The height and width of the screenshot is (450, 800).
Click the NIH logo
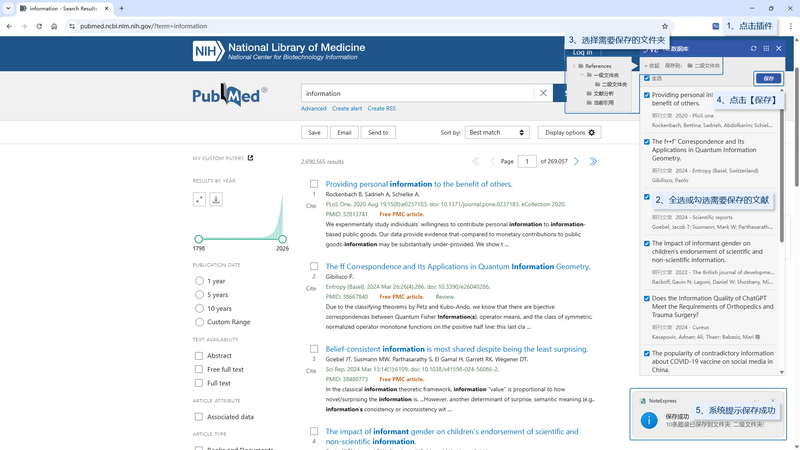coord(208,51)
